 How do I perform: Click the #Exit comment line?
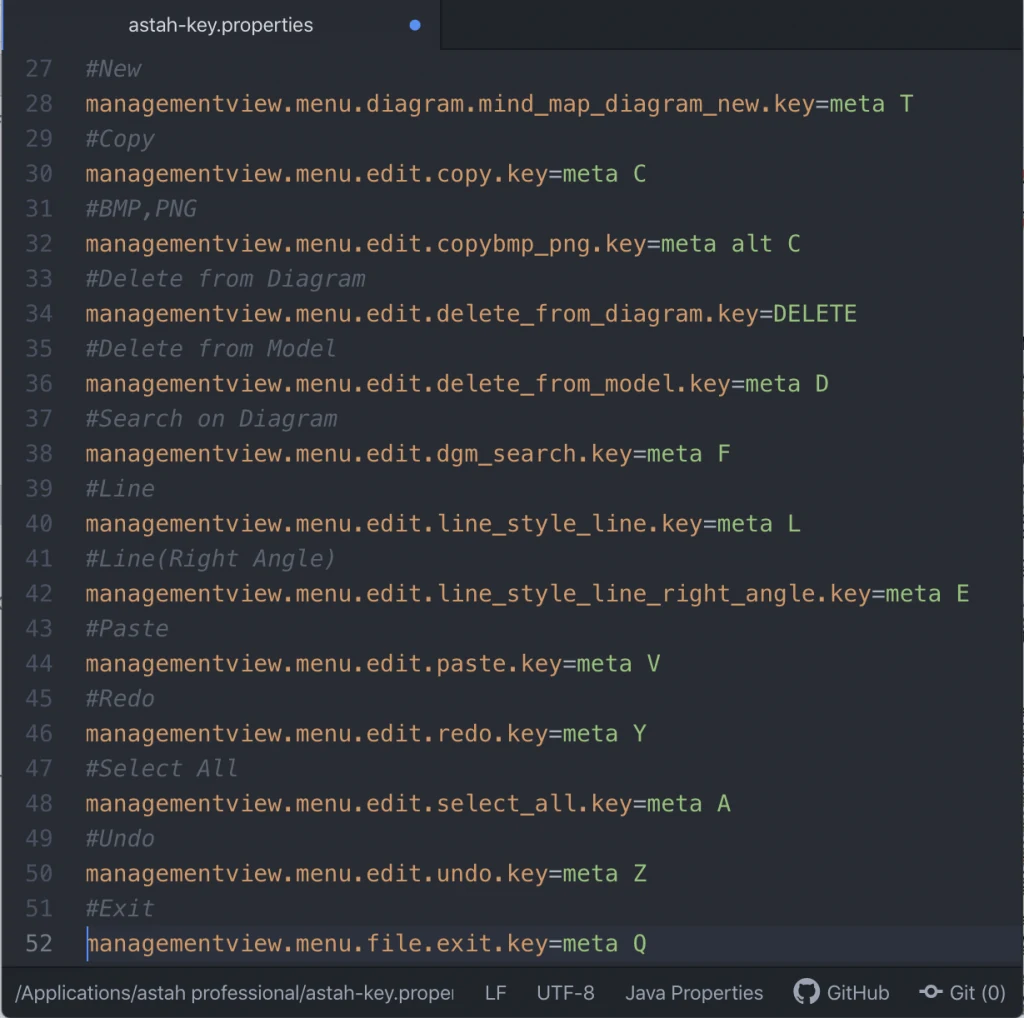tap(120, 908)
